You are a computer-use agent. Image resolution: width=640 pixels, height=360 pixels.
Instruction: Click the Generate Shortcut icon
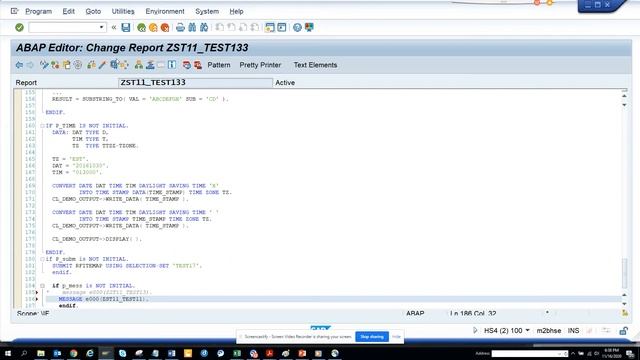(x=282, y=27)
